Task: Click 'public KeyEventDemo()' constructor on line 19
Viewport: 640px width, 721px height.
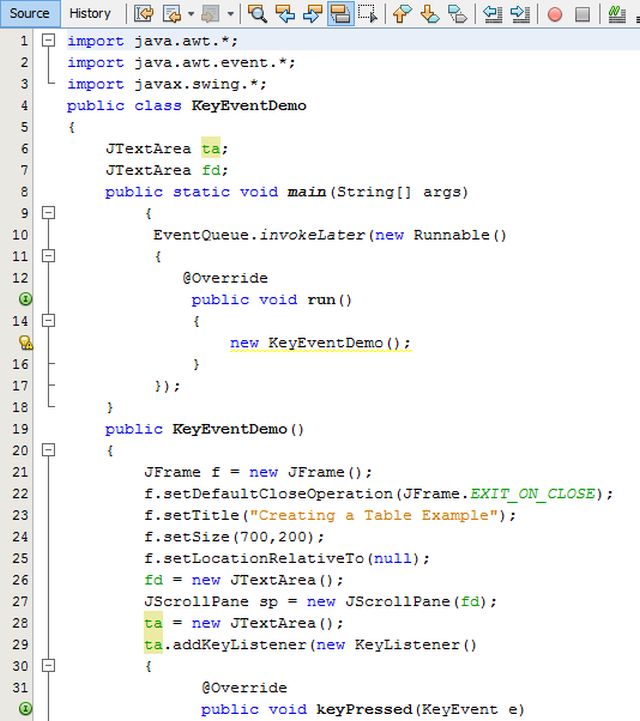Action: (x=204, y=429)
